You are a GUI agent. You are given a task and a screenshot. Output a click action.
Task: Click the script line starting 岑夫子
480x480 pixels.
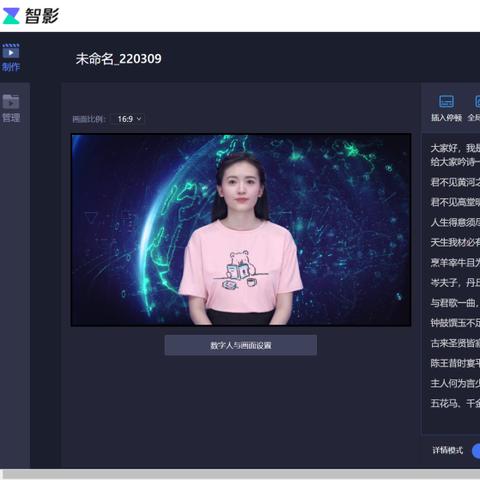[x=455, y=283]
